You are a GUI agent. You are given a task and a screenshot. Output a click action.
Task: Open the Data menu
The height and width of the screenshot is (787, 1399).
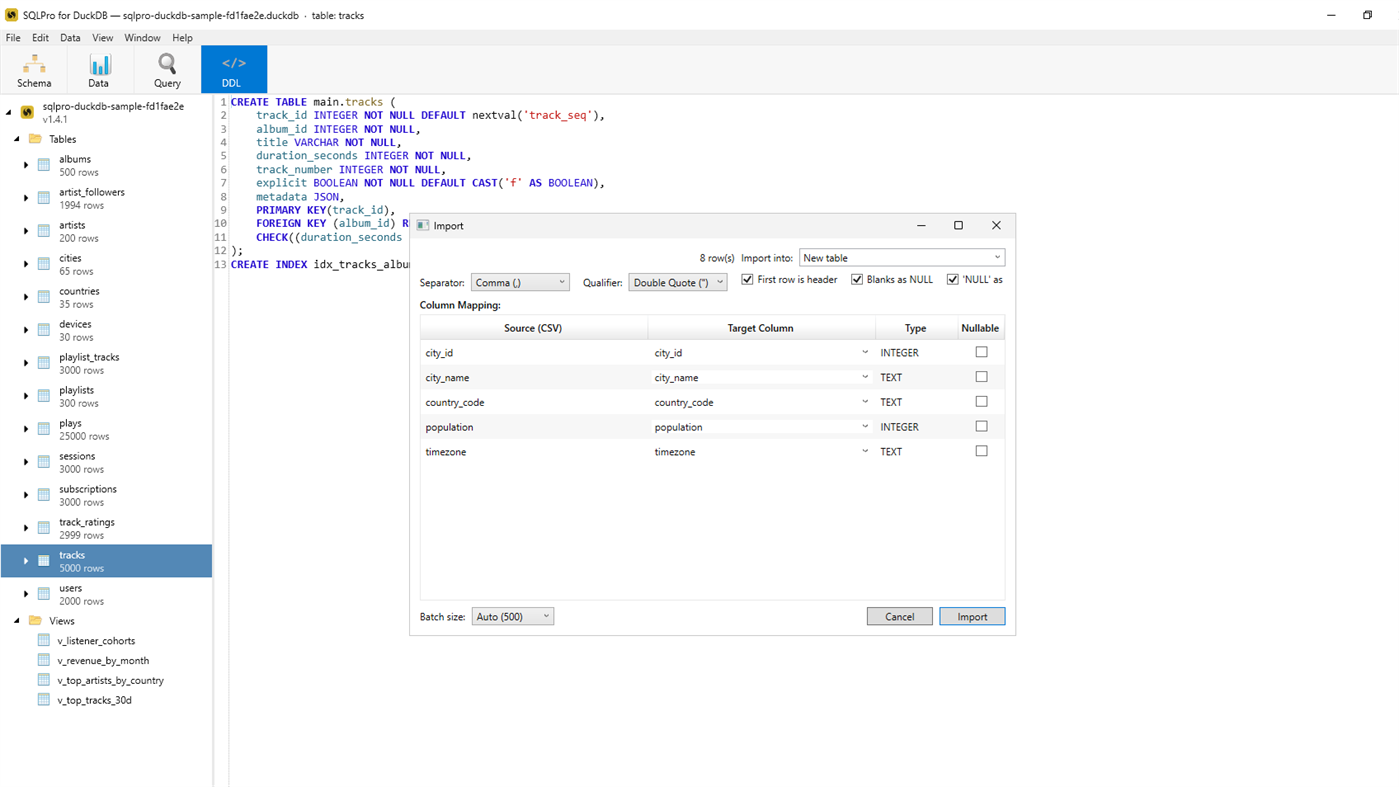(70, 38)
